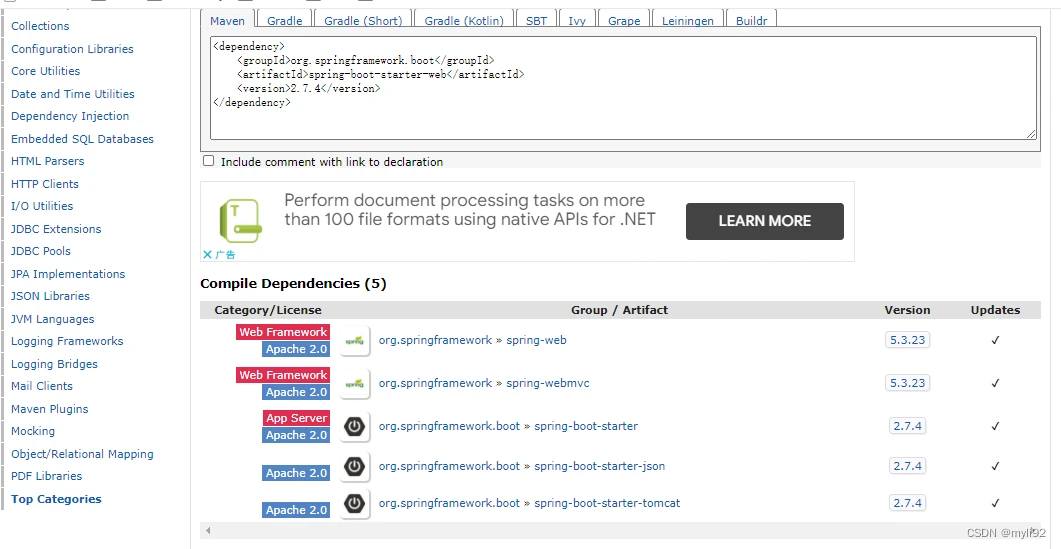
Task: Click the Web Framework tag for spring-web
Action: pyautogui.click(x=283, y=332)
